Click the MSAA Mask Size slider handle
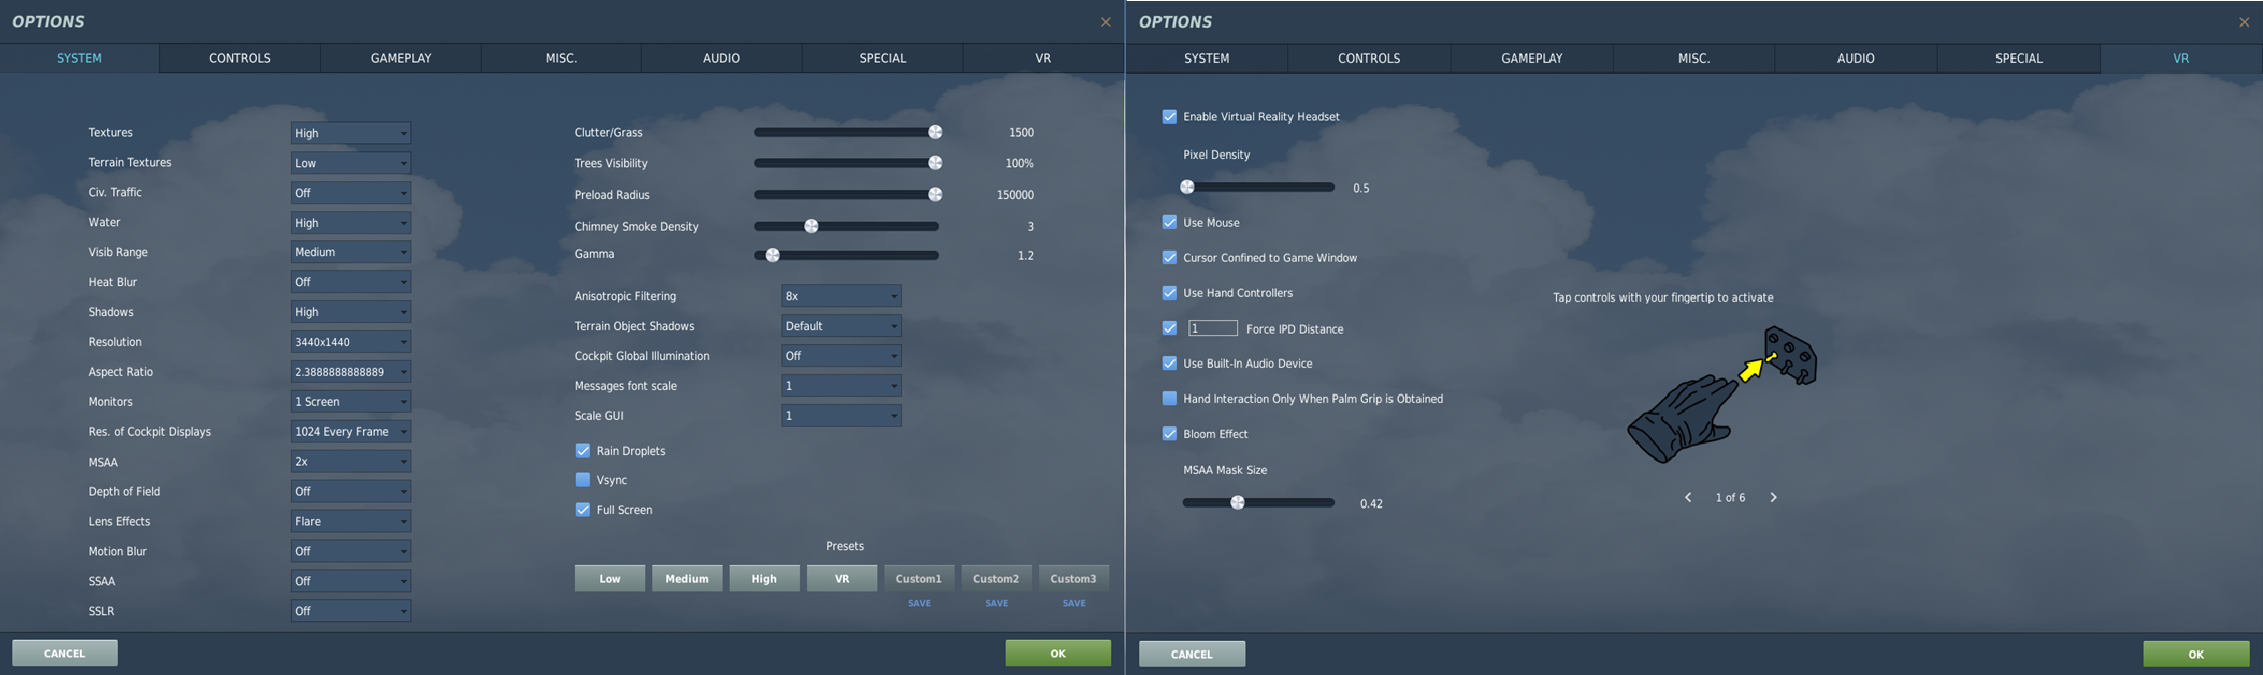 point(1238,503)
